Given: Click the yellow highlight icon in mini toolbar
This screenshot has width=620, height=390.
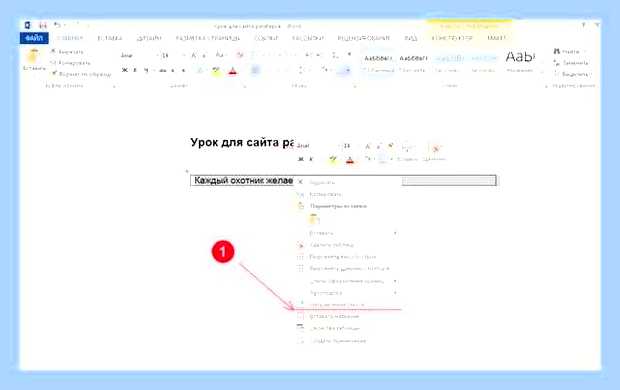Looking at the screenshot, I should [333, 159].
